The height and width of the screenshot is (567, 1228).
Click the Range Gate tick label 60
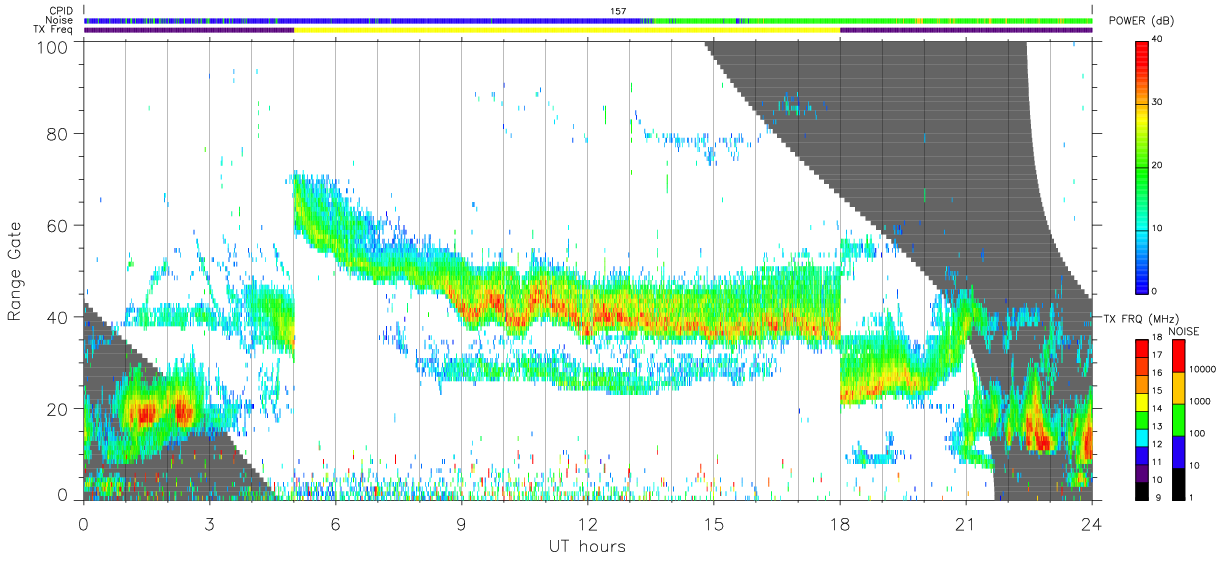58,225
